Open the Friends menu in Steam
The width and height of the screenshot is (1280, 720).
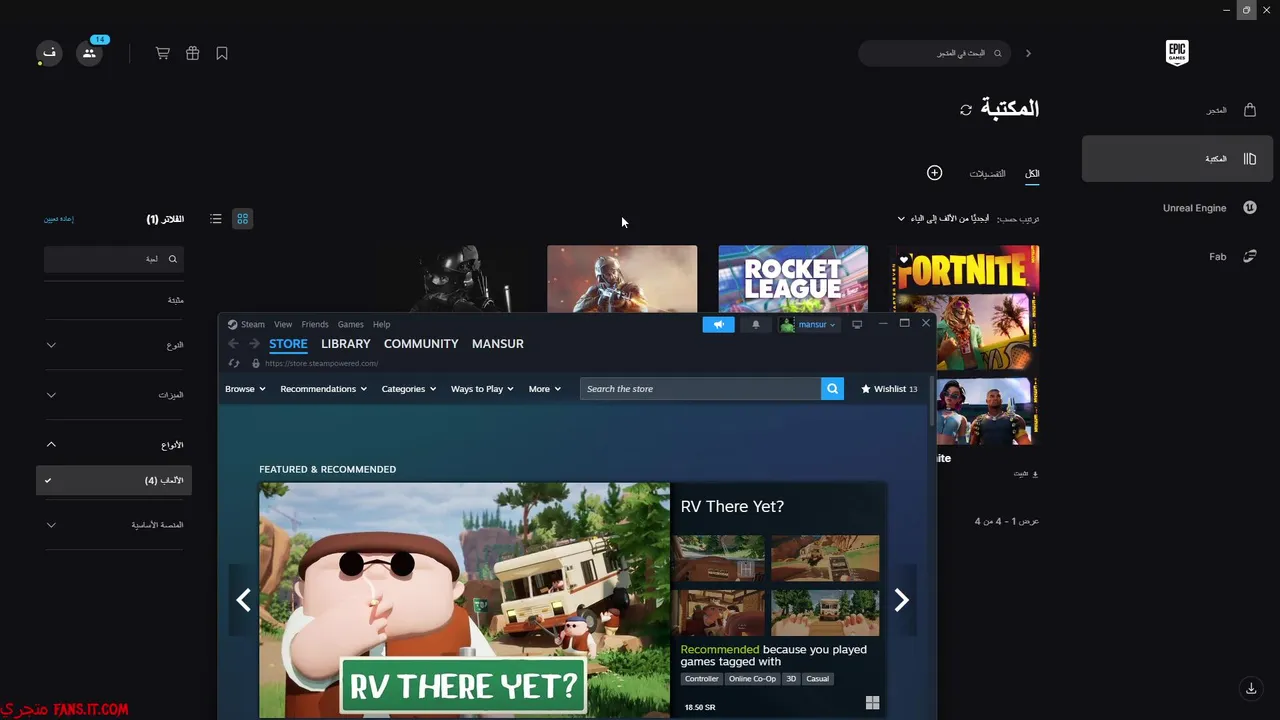[315, 324]
